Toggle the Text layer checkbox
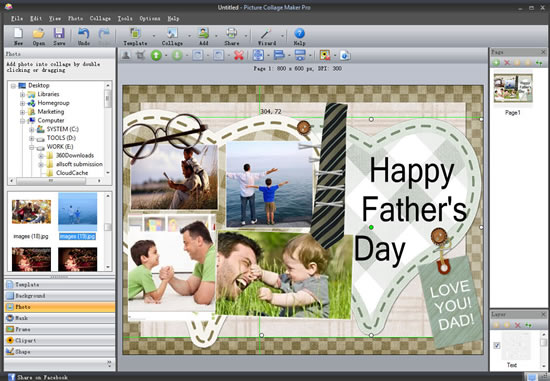This screenshot has width=550, height=381. click(497, 346)
